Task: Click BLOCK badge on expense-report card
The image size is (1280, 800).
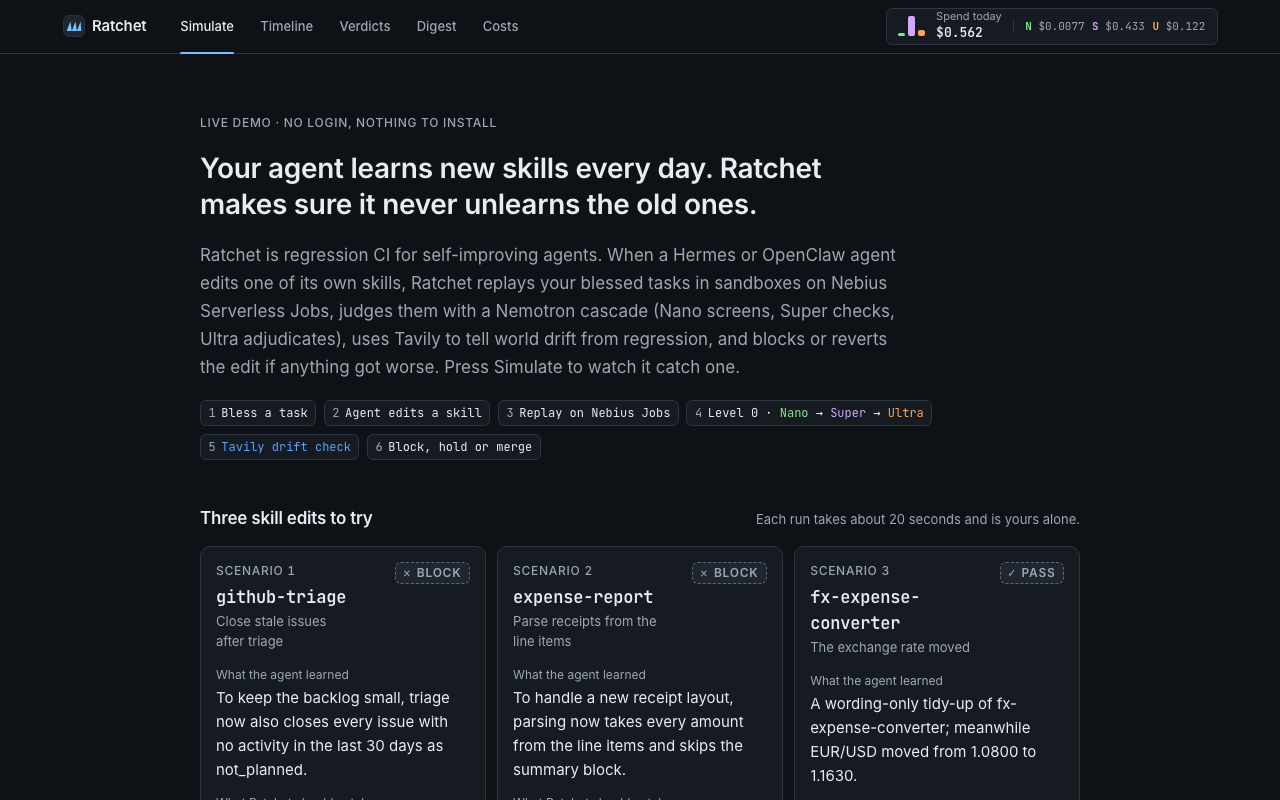Action: pos(729,573)
